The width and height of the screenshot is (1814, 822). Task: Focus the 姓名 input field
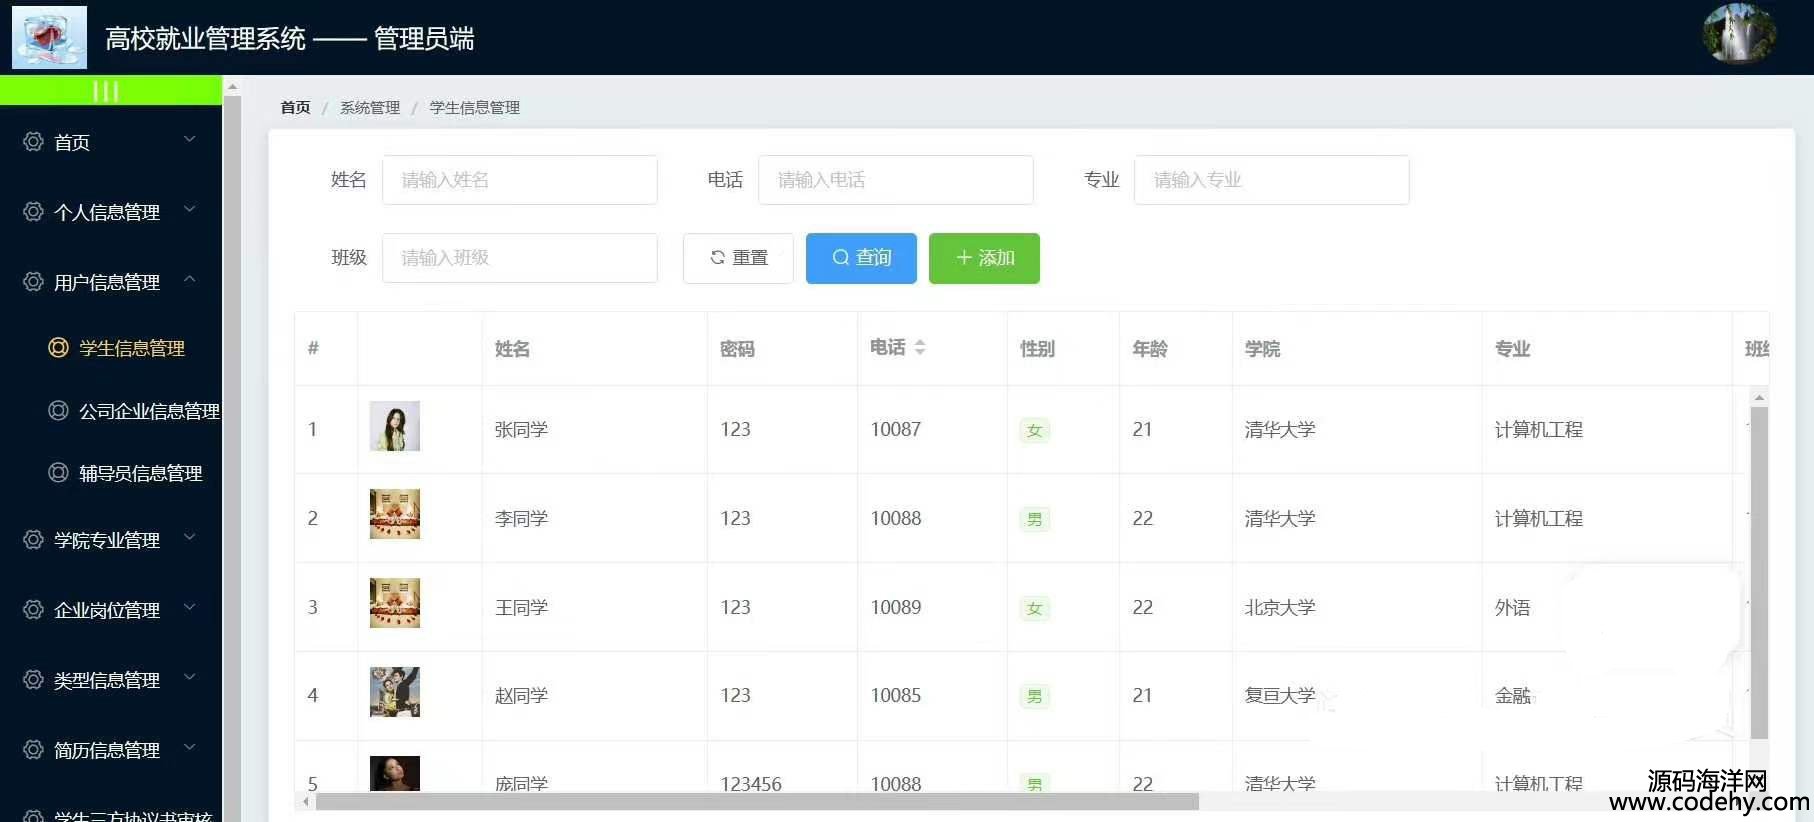tap(520, 180)
